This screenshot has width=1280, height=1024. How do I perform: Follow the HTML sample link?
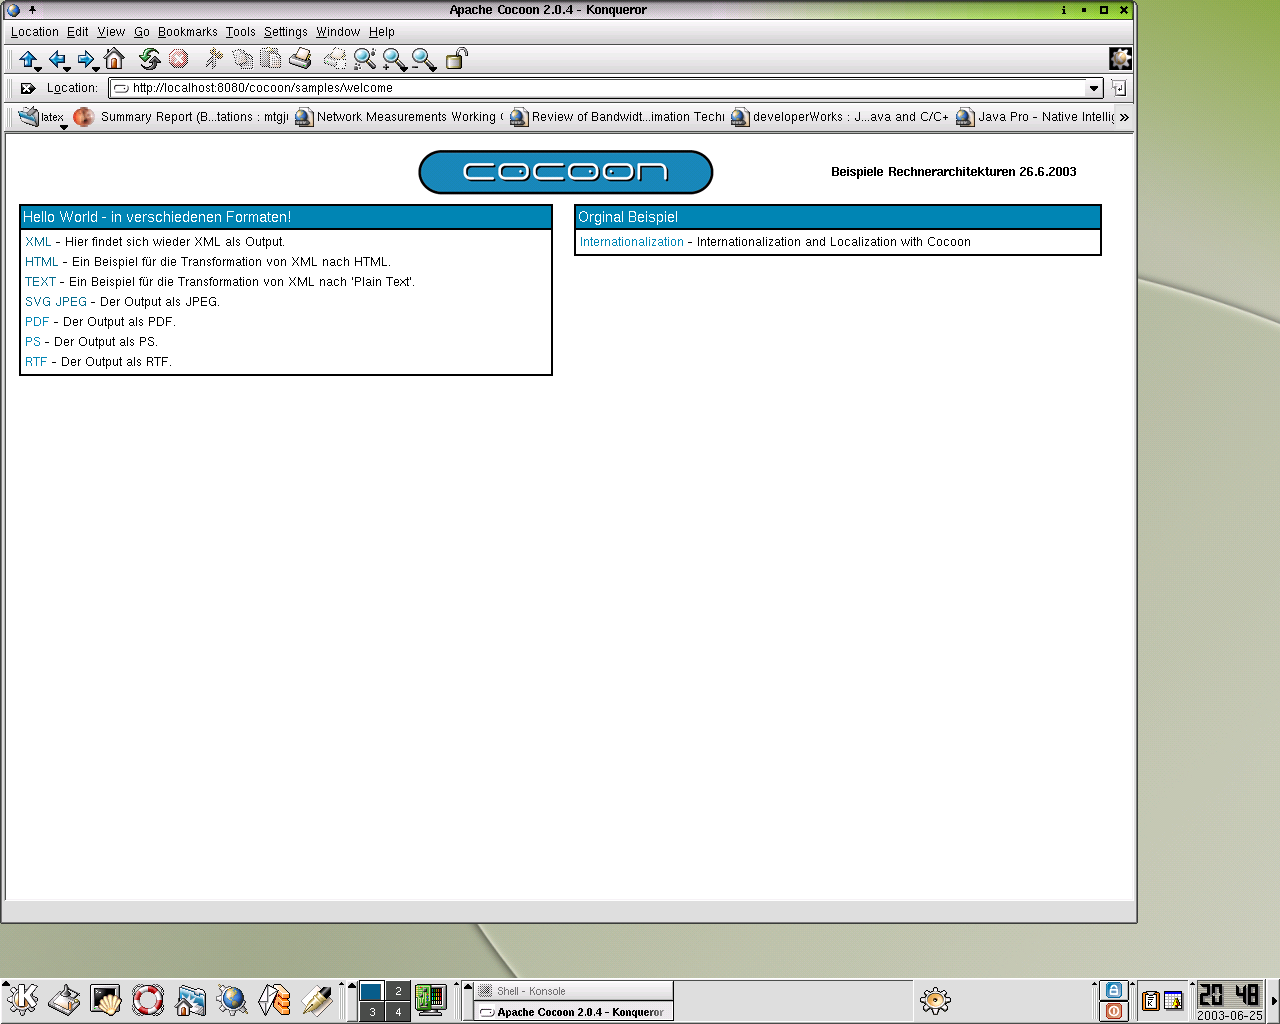[x=42, y=262]
